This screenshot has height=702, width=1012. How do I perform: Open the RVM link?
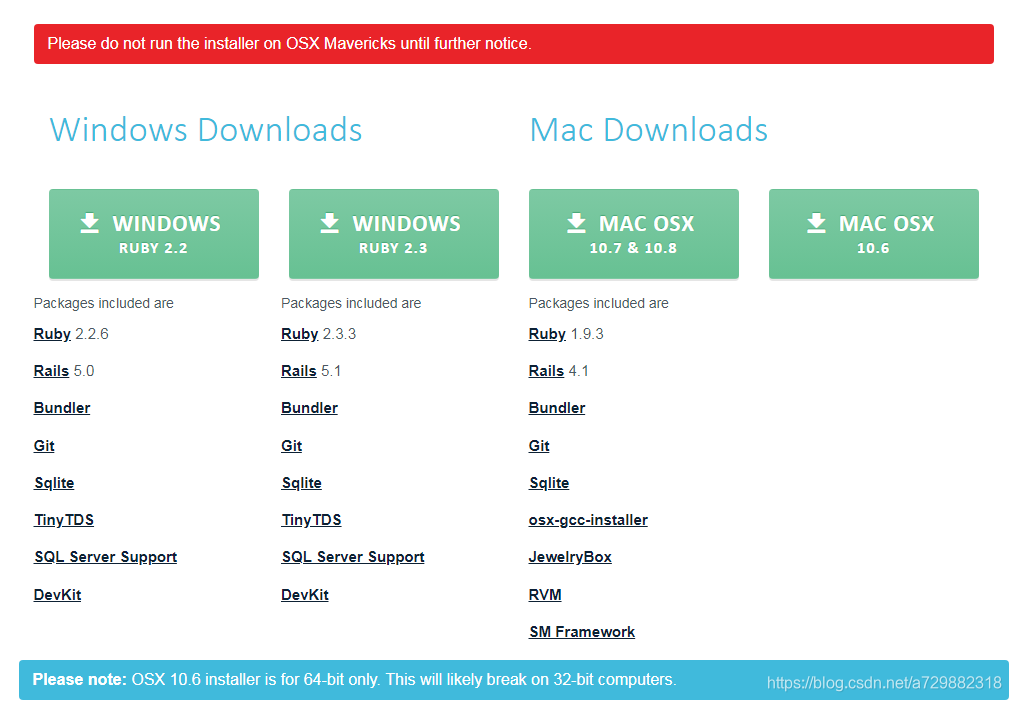(545, 594)
